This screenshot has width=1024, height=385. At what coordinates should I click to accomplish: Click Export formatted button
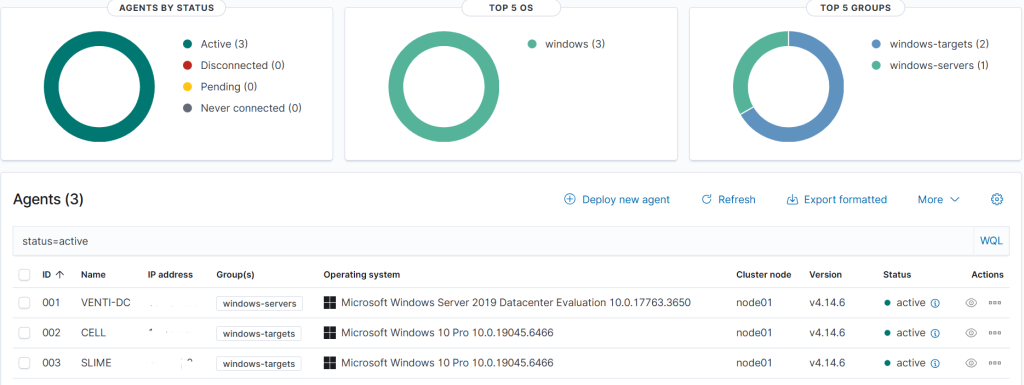point(837,200)
